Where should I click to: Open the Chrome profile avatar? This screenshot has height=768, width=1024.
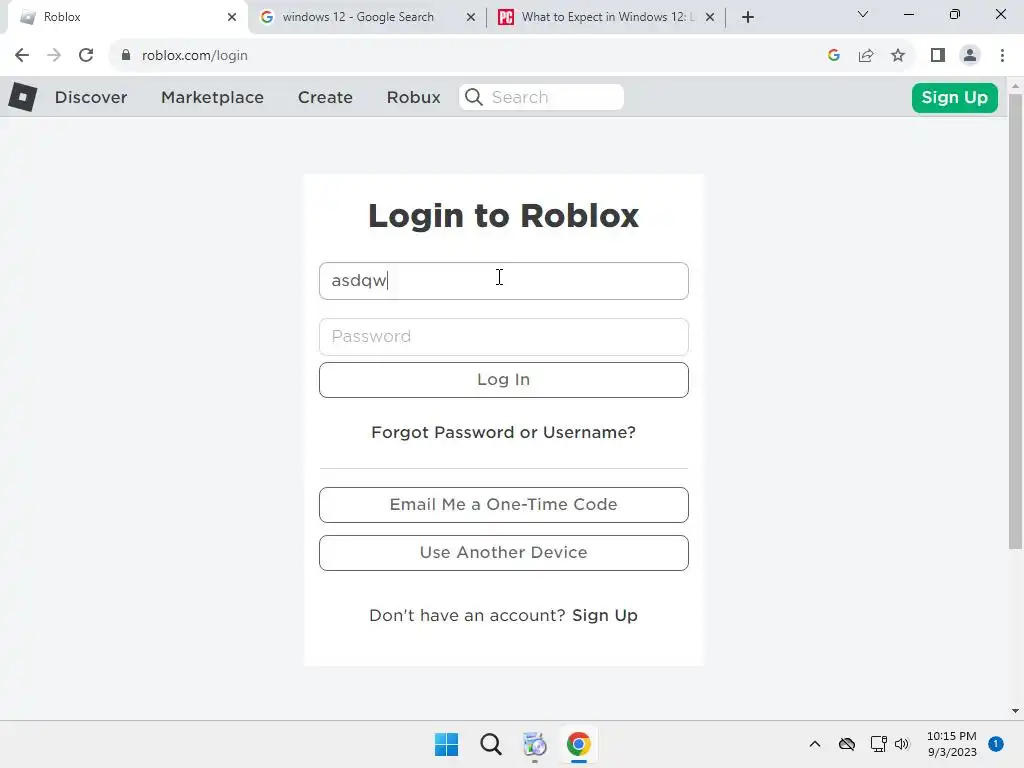tap(970, 56)
